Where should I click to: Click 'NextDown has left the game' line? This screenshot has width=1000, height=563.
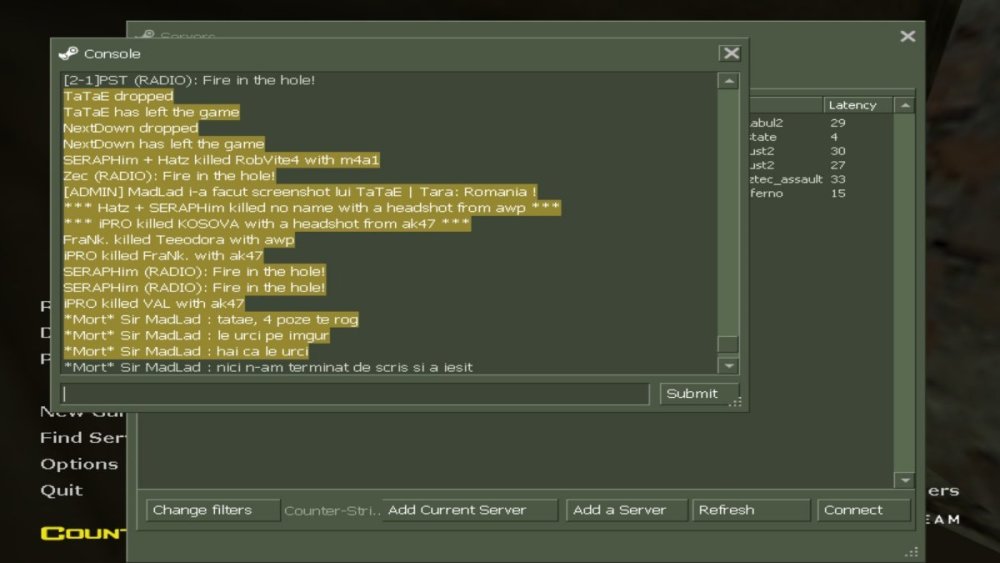pyautogui.click(x=163, y=144)
